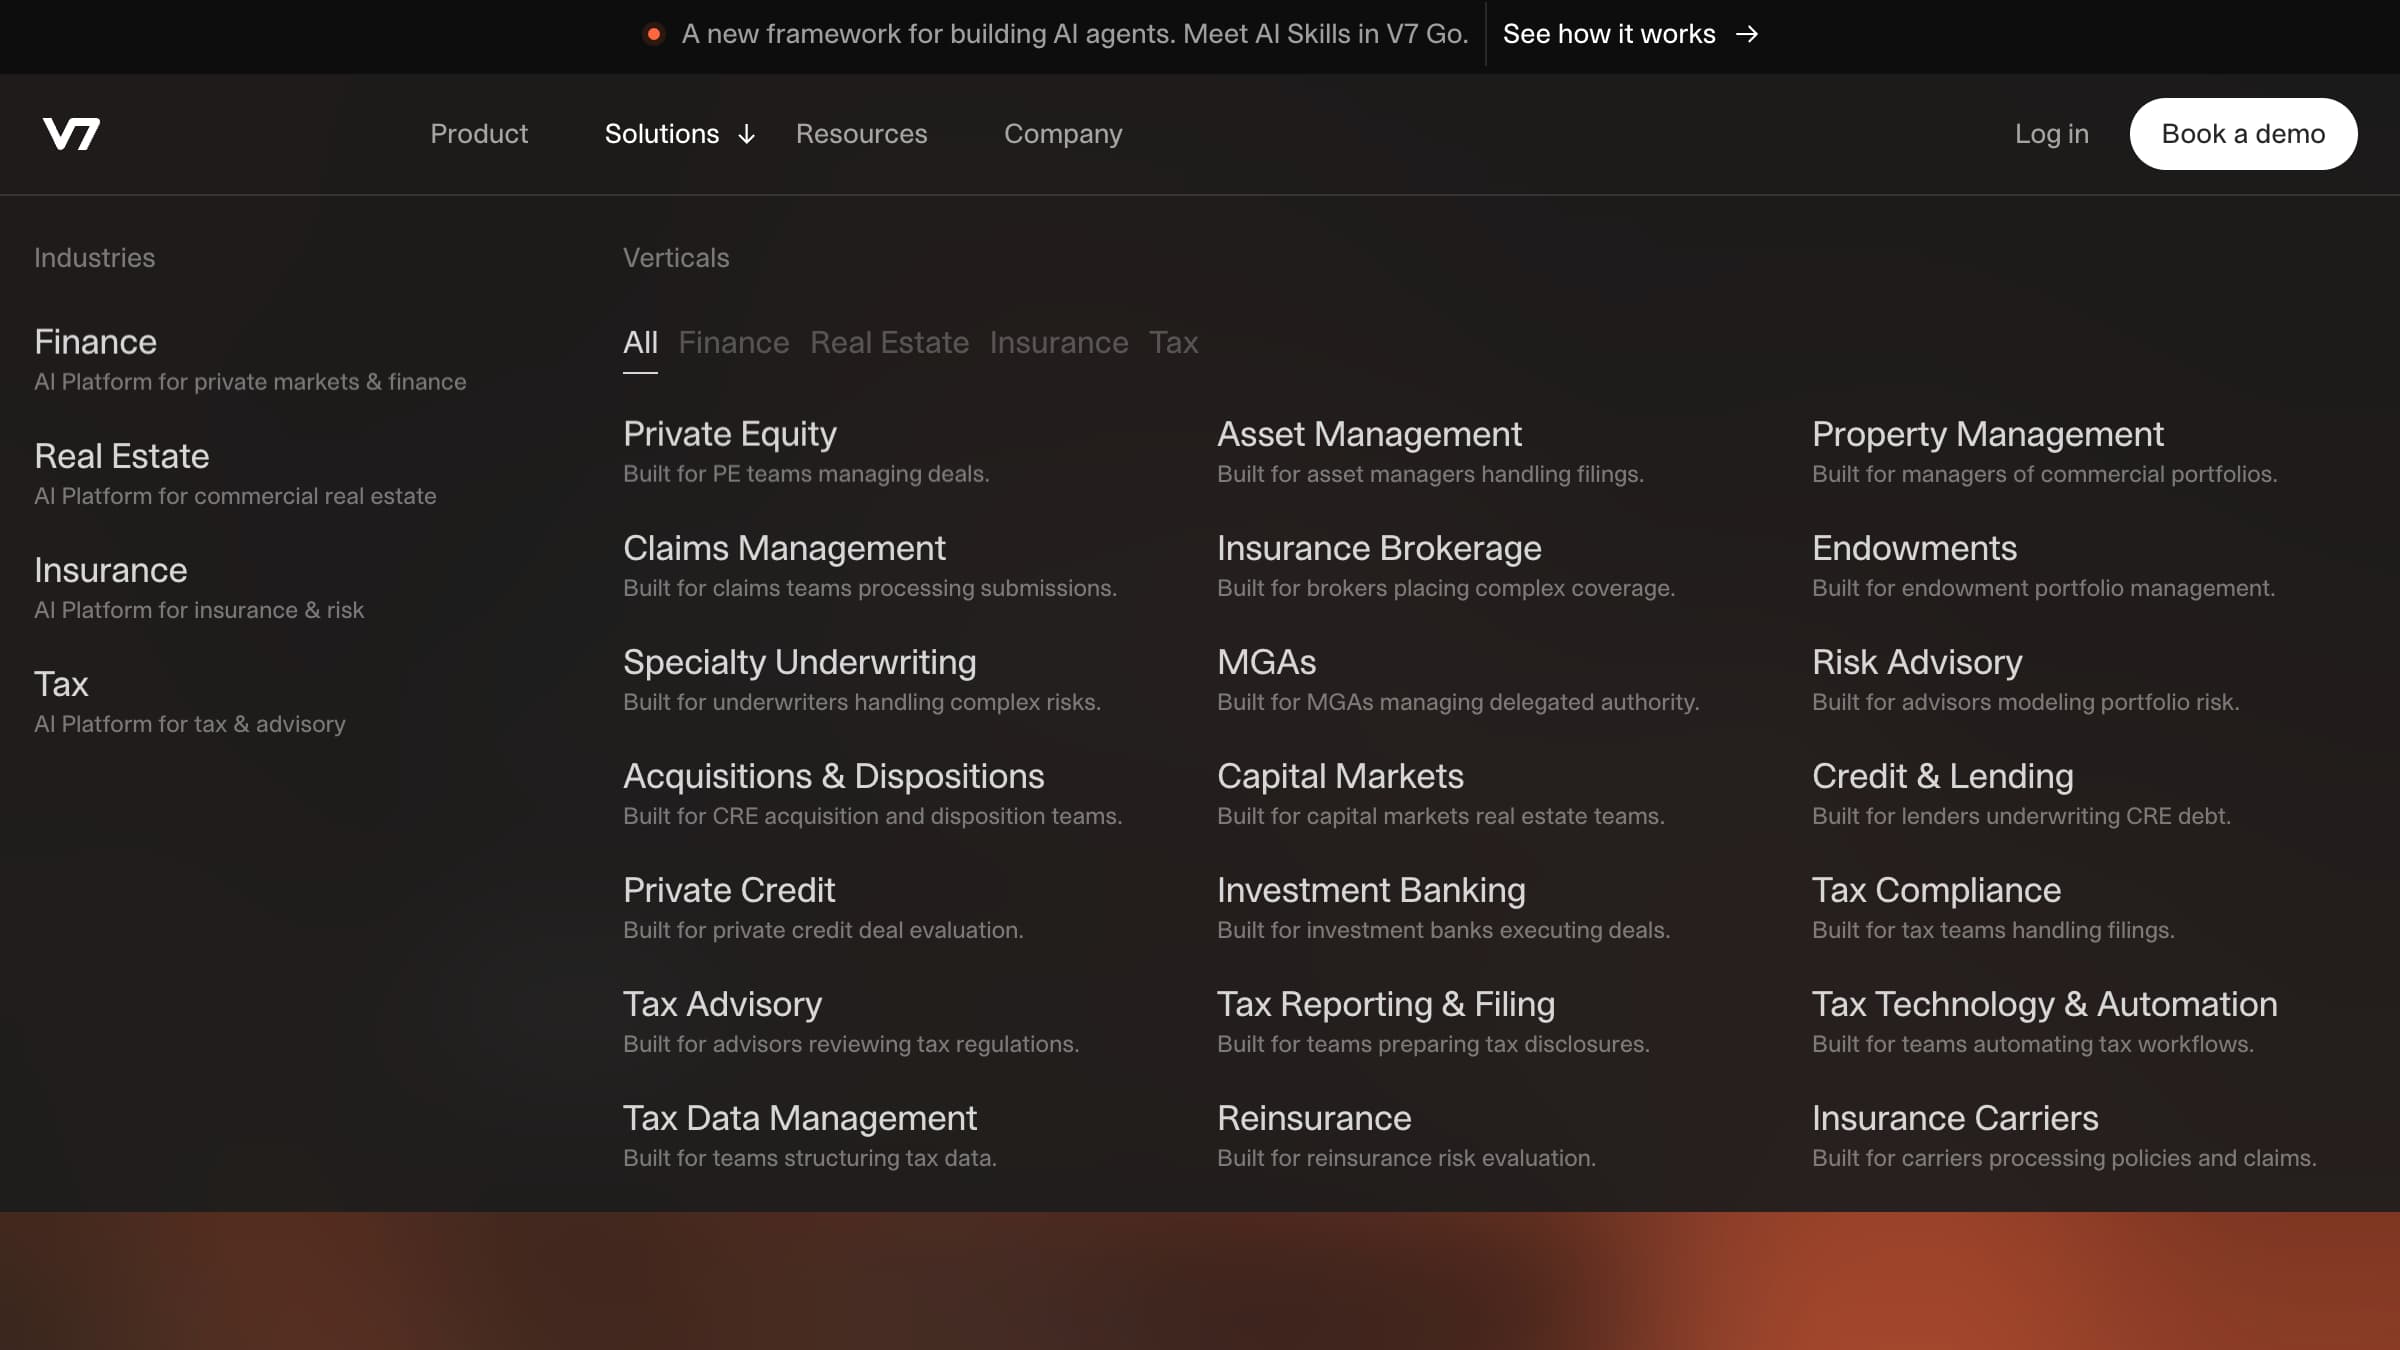Select the Tax verticals filter tab
This screenshot has height=1350, width=2400.
[1172, 343]
